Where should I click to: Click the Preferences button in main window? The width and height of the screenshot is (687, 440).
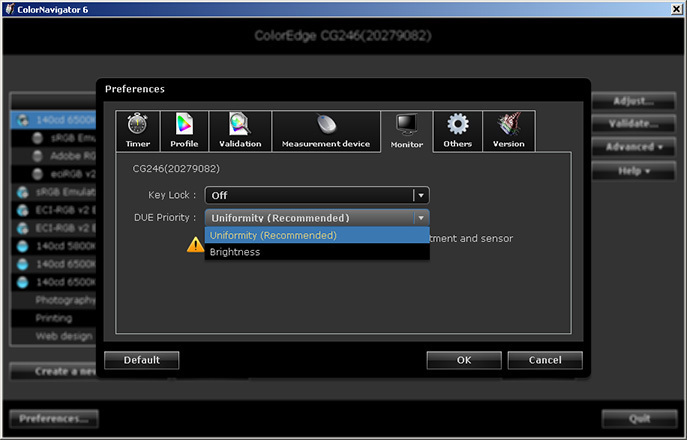(x=54, y=419)
